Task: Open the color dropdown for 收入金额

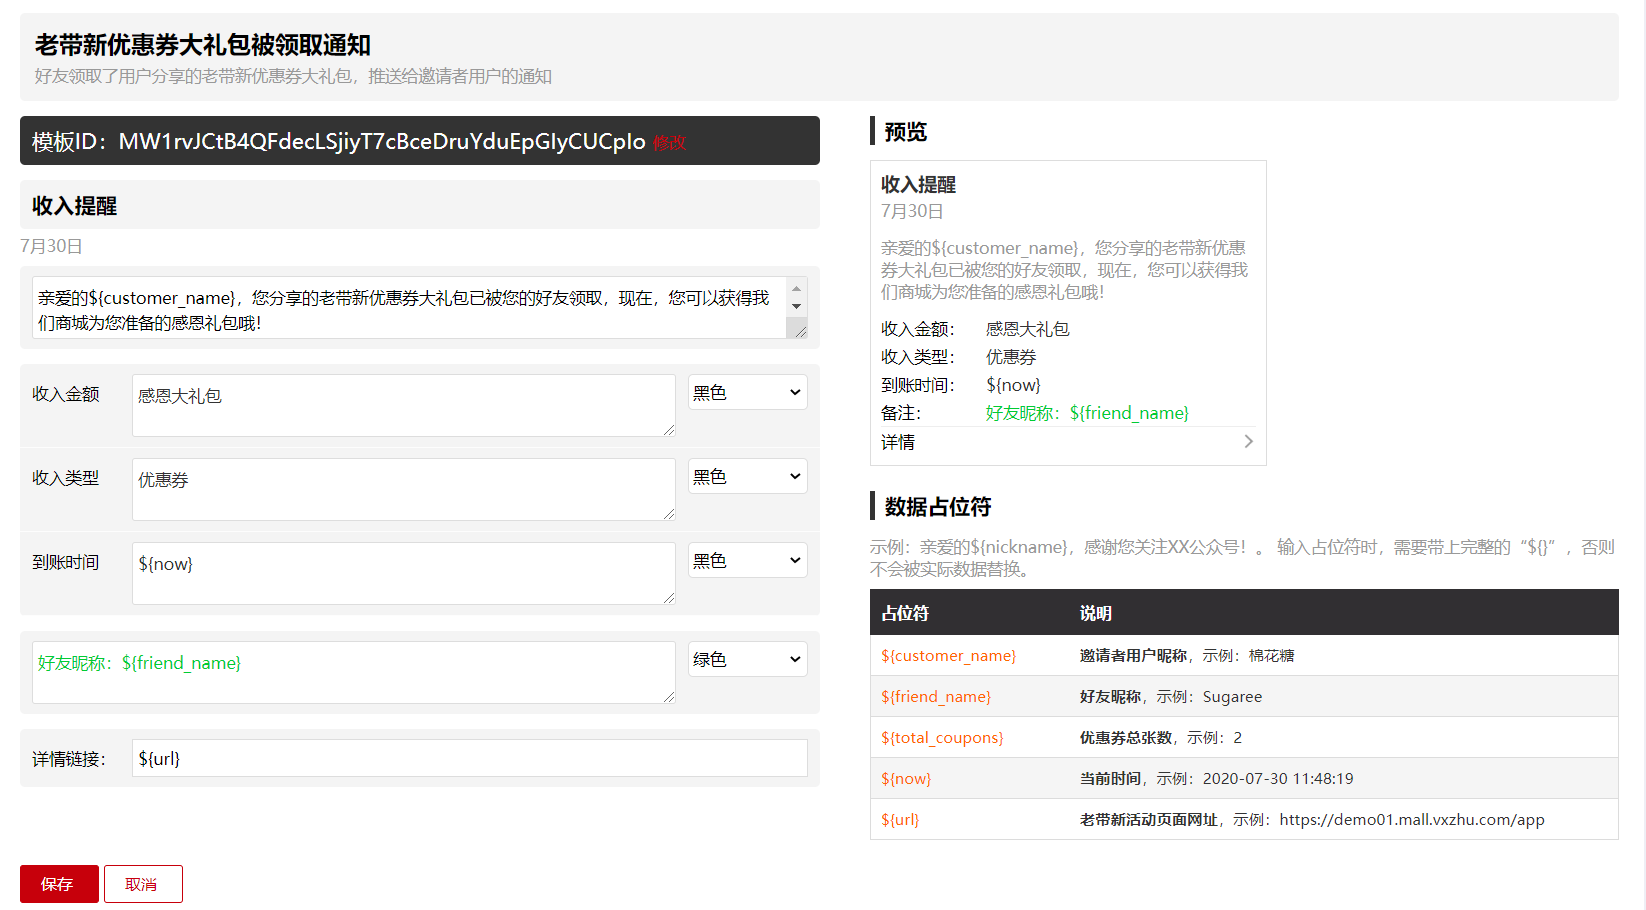Action: click(747, 393)
